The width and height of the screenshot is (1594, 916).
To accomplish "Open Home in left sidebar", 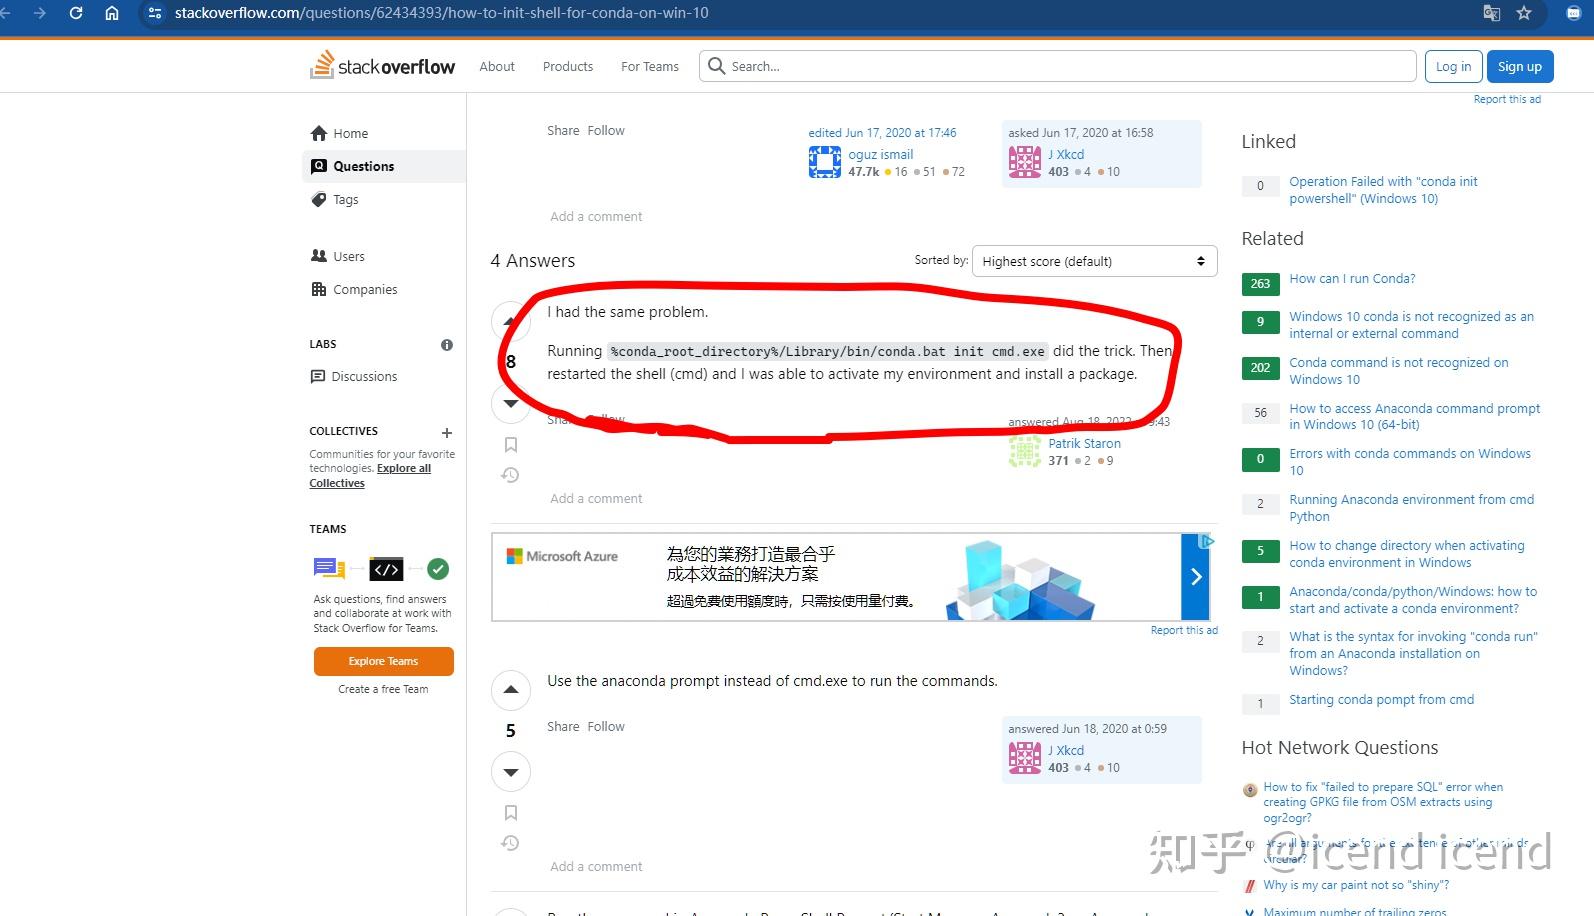I will 384,133.
